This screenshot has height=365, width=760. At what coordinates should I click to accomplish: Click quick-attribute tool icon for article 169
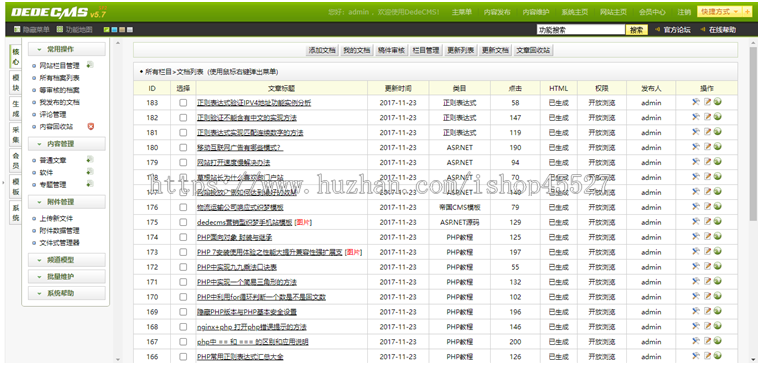[x=696, y=312]
